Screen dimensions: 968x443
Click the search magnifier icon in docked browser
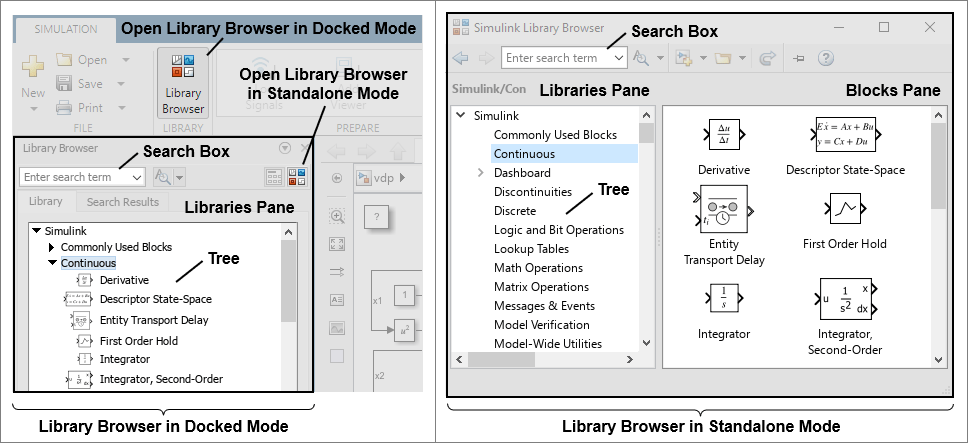[162, 178]
